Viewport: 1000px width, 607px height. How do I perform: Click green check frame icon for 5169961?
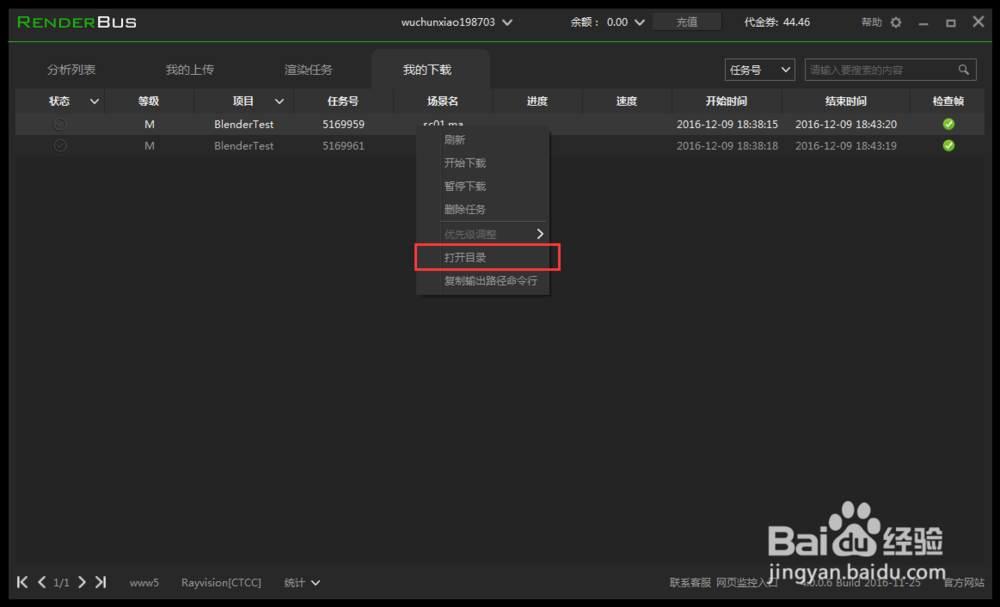click(x=948, y=145)
